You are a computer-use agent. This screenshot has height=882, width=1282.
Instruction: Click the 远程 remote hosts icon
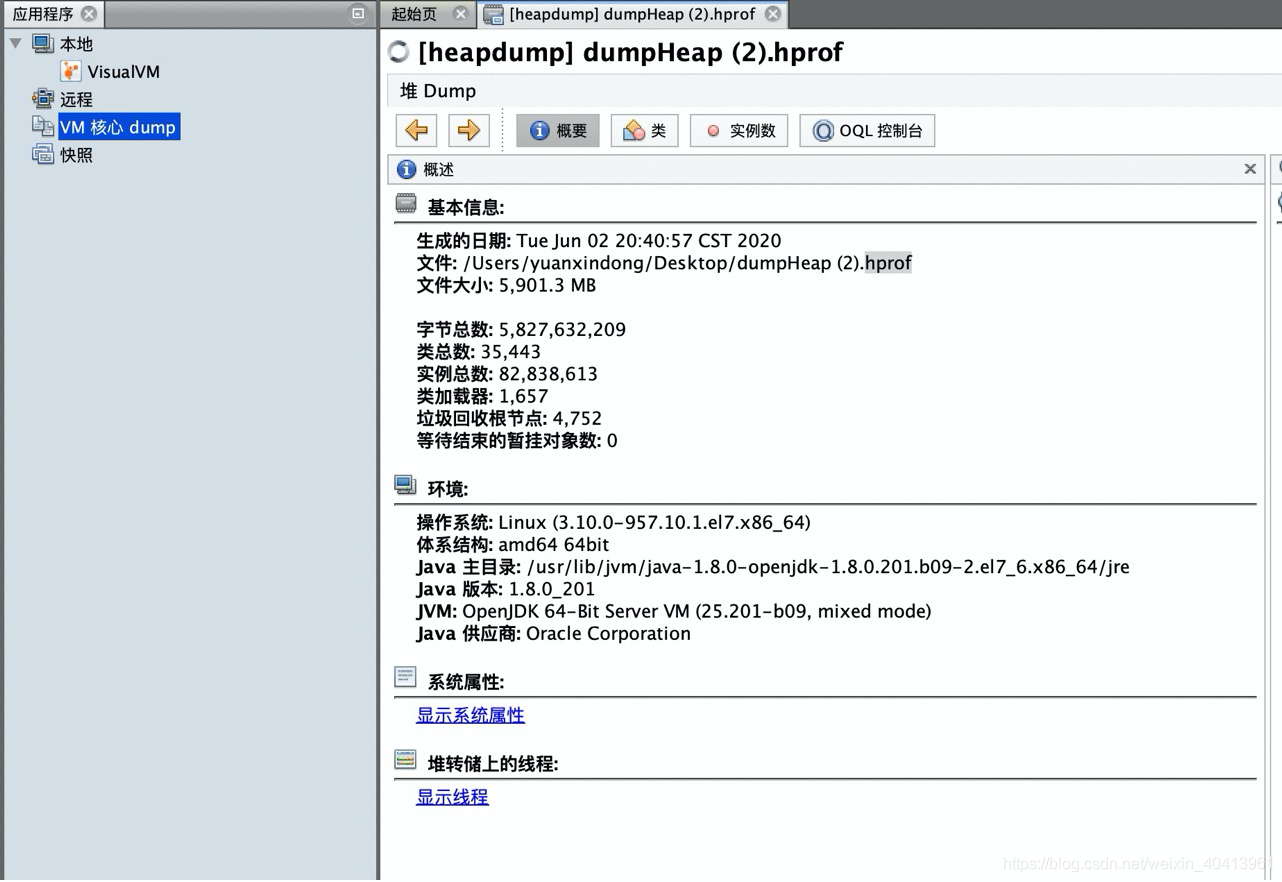43,99
